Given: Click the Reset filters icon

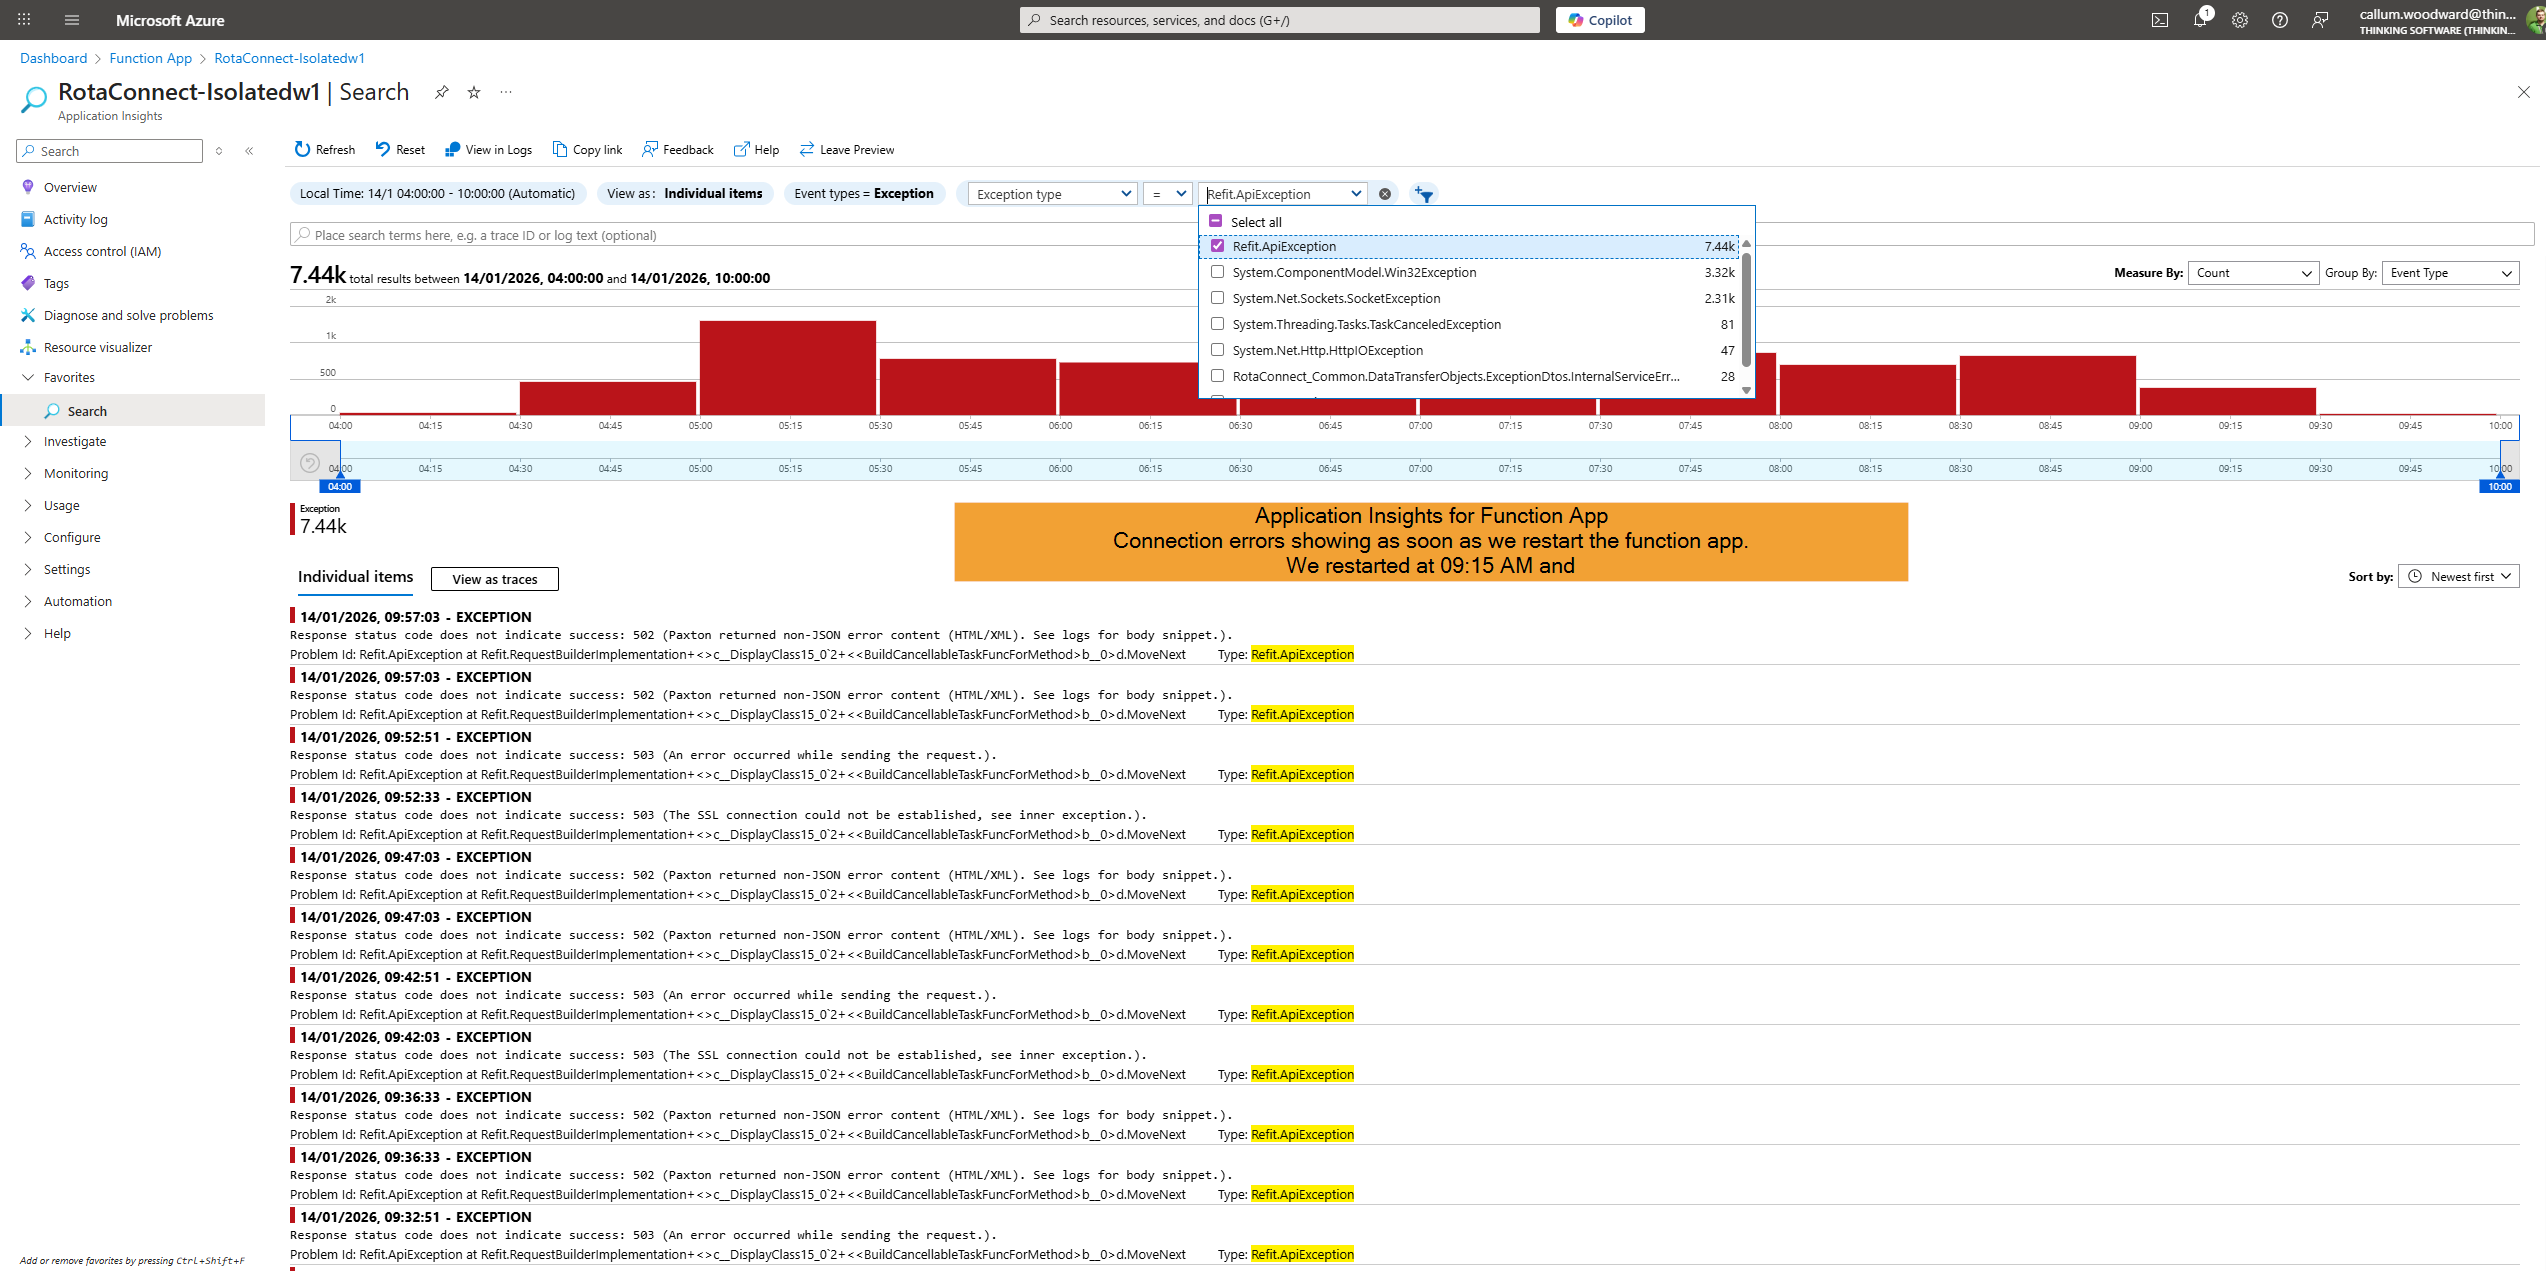Looking at the screenshot, I should click(383, 149).
